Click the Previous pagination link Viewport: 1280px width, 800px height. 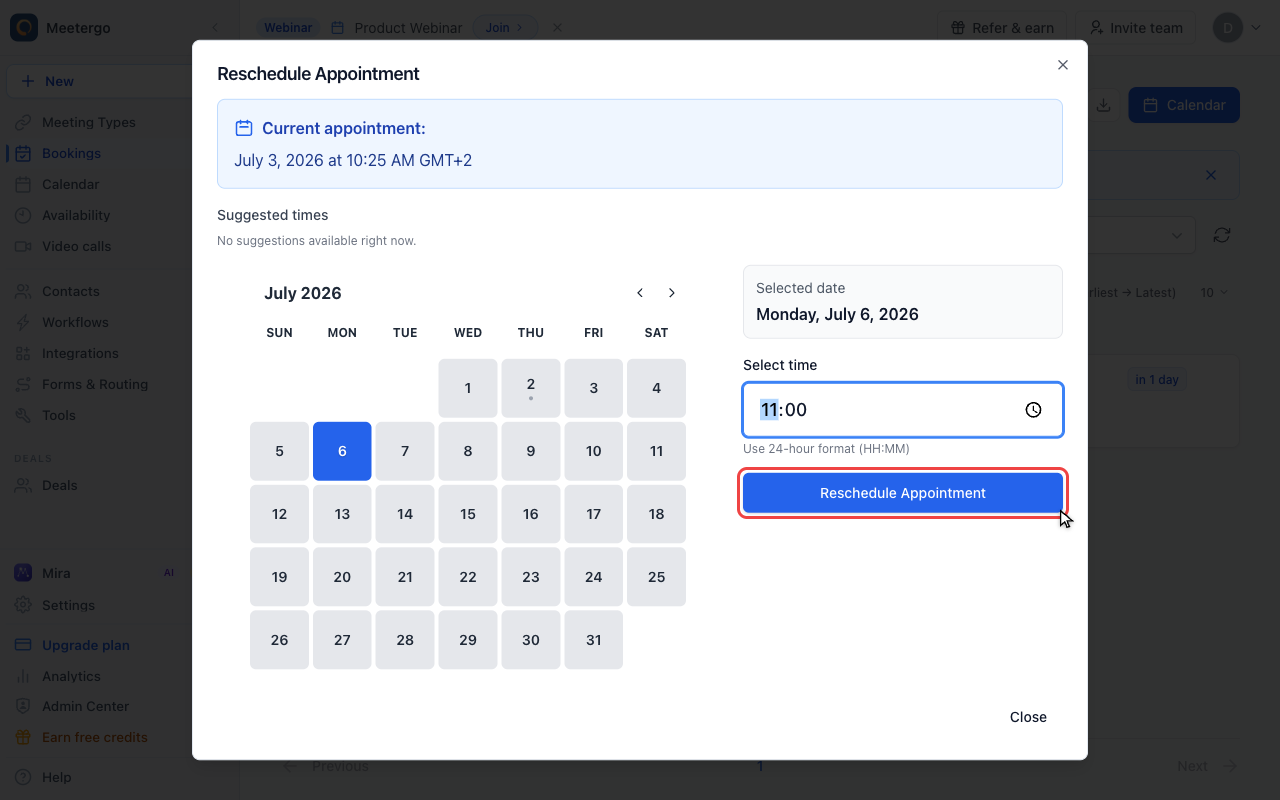click(326, 766)
